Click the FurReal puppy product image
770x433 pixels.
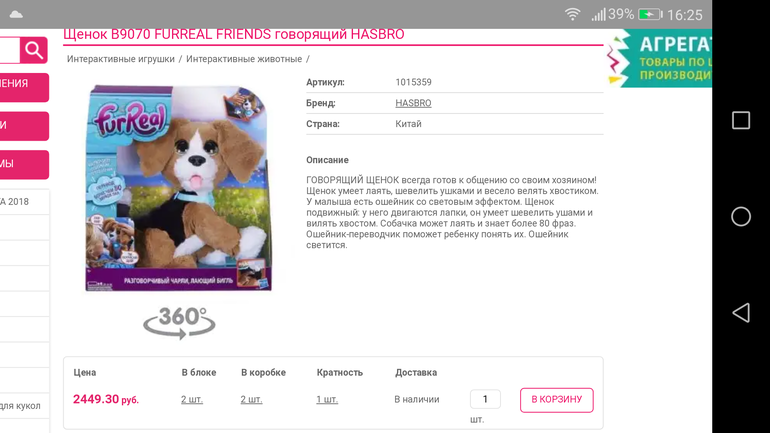pos(179,188)
